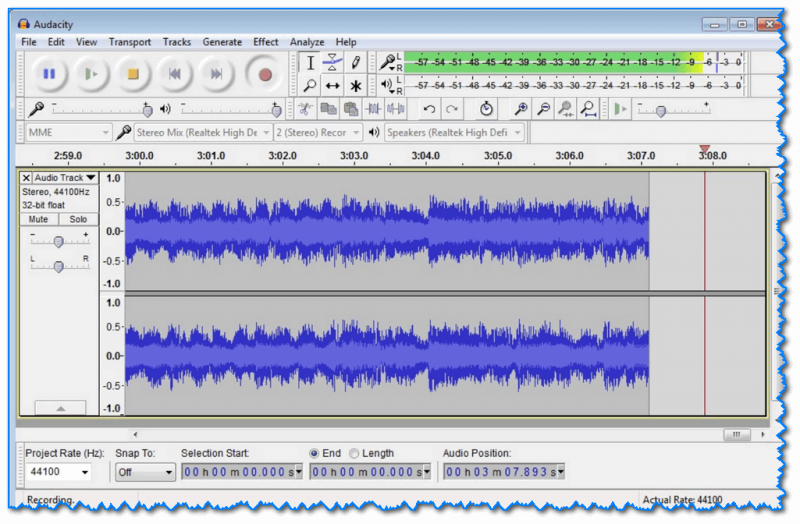
Task: Click the Trim audio icon
Action: pyautogui.click(x=373, y=109)
